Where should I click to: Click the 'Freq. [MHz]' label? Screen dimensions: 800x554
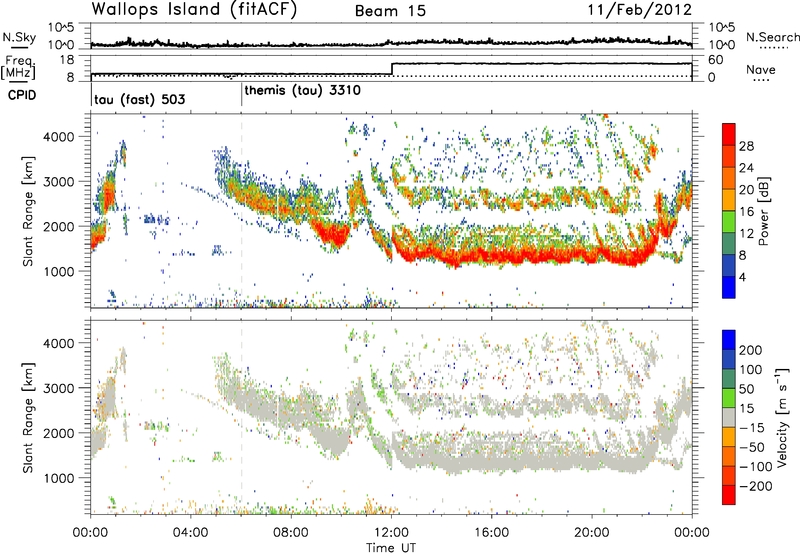[x=18, y=67]
